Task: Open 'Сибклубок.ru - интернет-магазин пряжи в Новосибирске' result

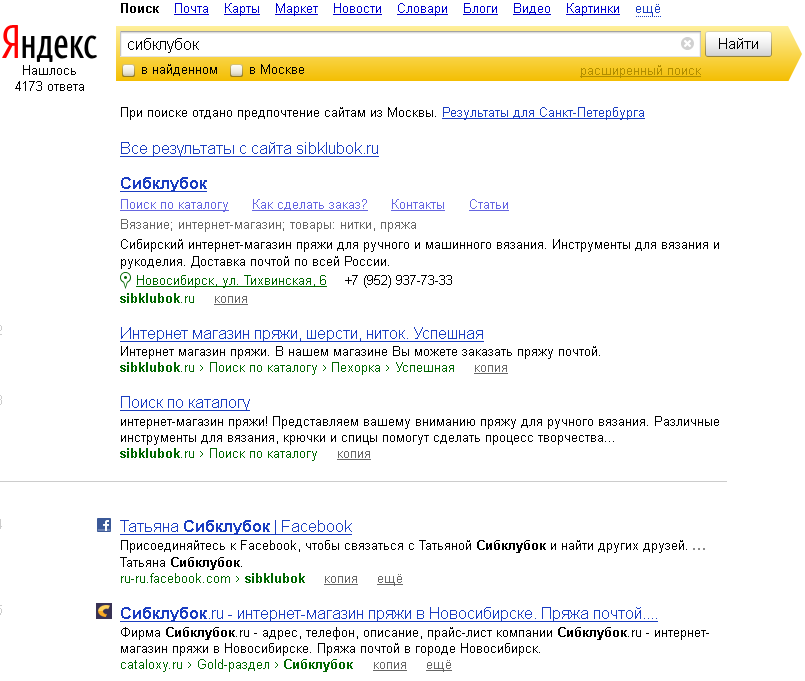Action: pyautogui.click(x=389, y=613)
